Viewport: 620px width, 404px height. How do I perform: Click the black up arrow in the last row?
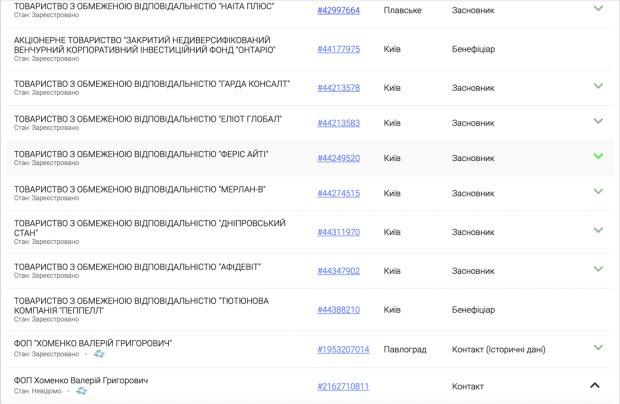click(594, 385)
